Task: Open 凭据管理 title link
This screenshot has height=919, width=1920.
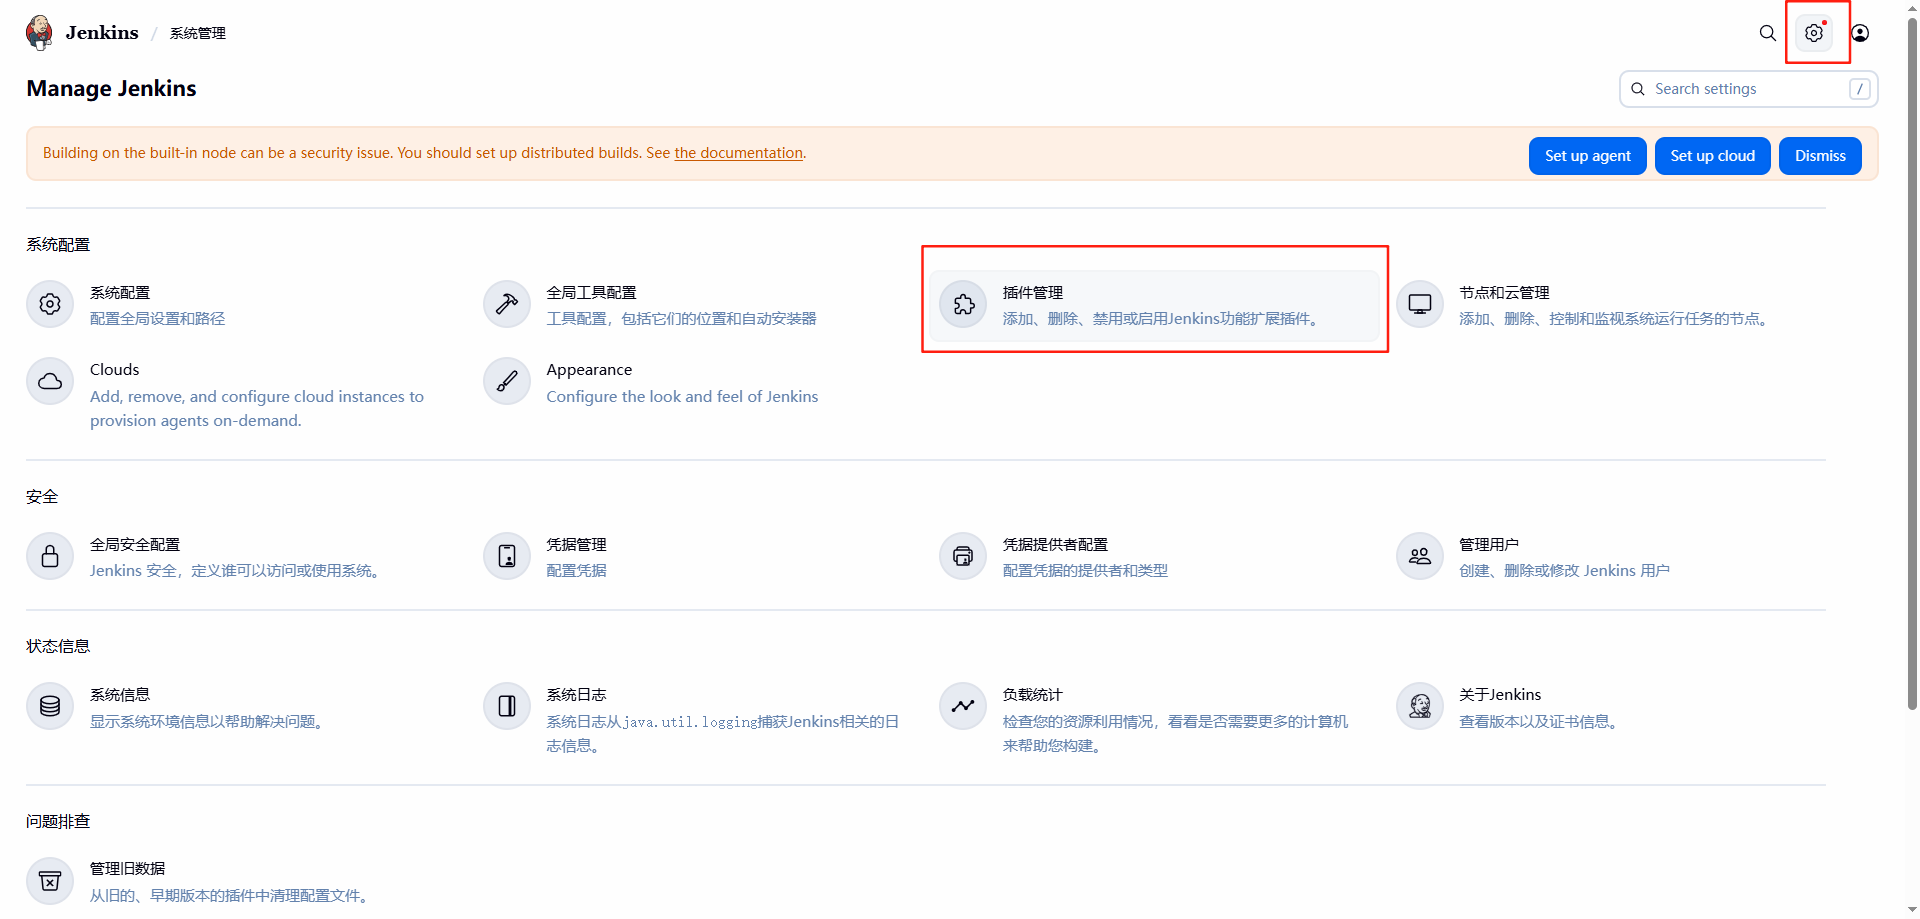Action: coord(576,545)
